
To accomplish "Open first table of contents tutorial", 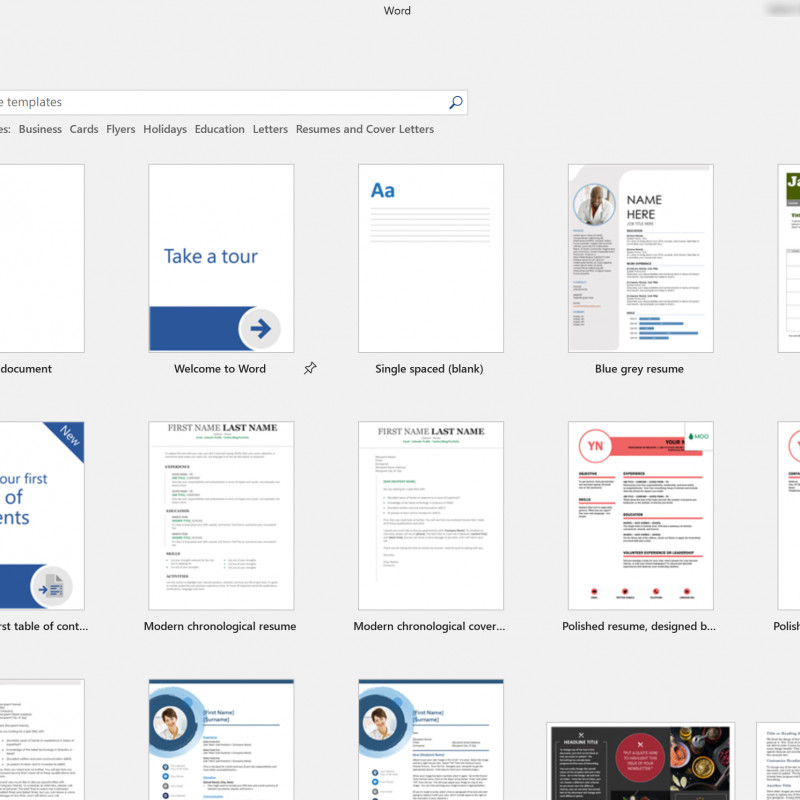I will point(42,515).
